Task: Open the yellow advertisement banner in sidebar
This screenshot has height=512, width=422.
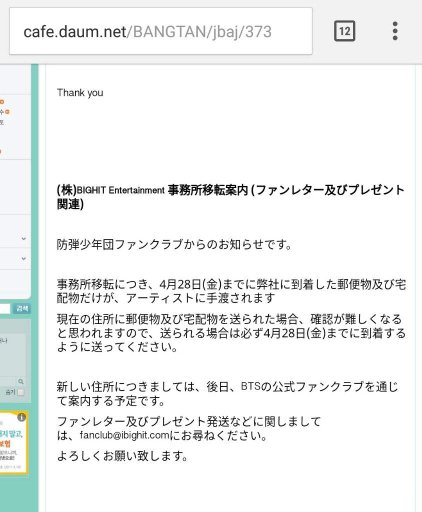Action: pyautogui.click(x=13, y=442)
